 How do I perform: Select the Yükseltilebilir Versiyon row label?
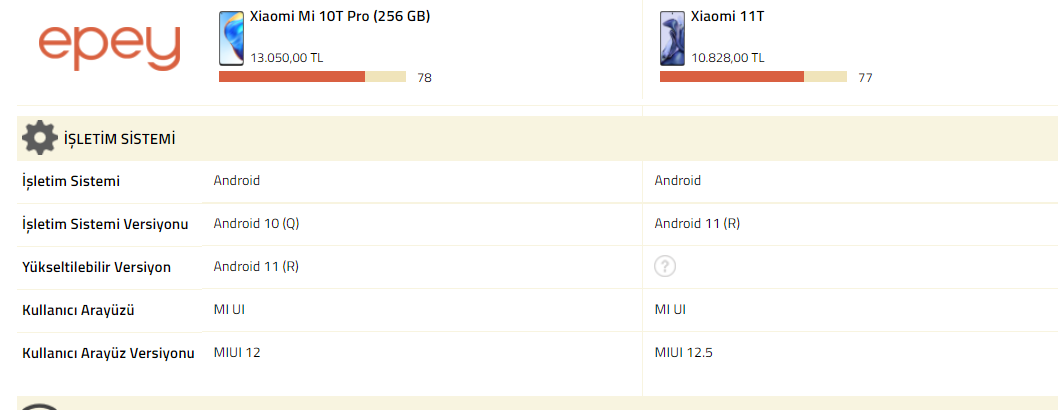[x=96, y=267]
